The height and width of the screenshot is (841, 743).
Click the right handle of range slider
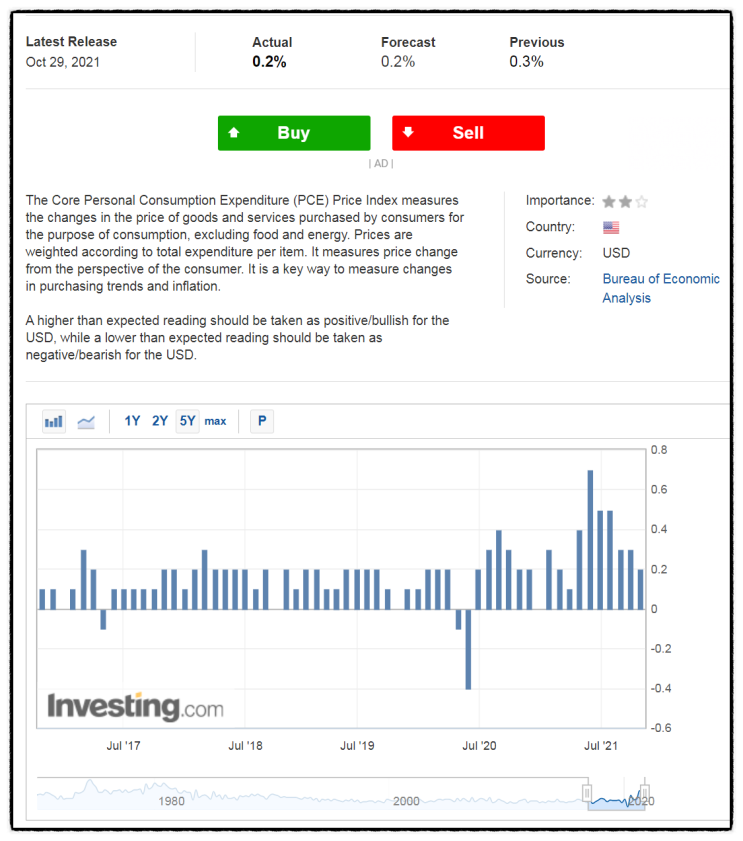644,793
